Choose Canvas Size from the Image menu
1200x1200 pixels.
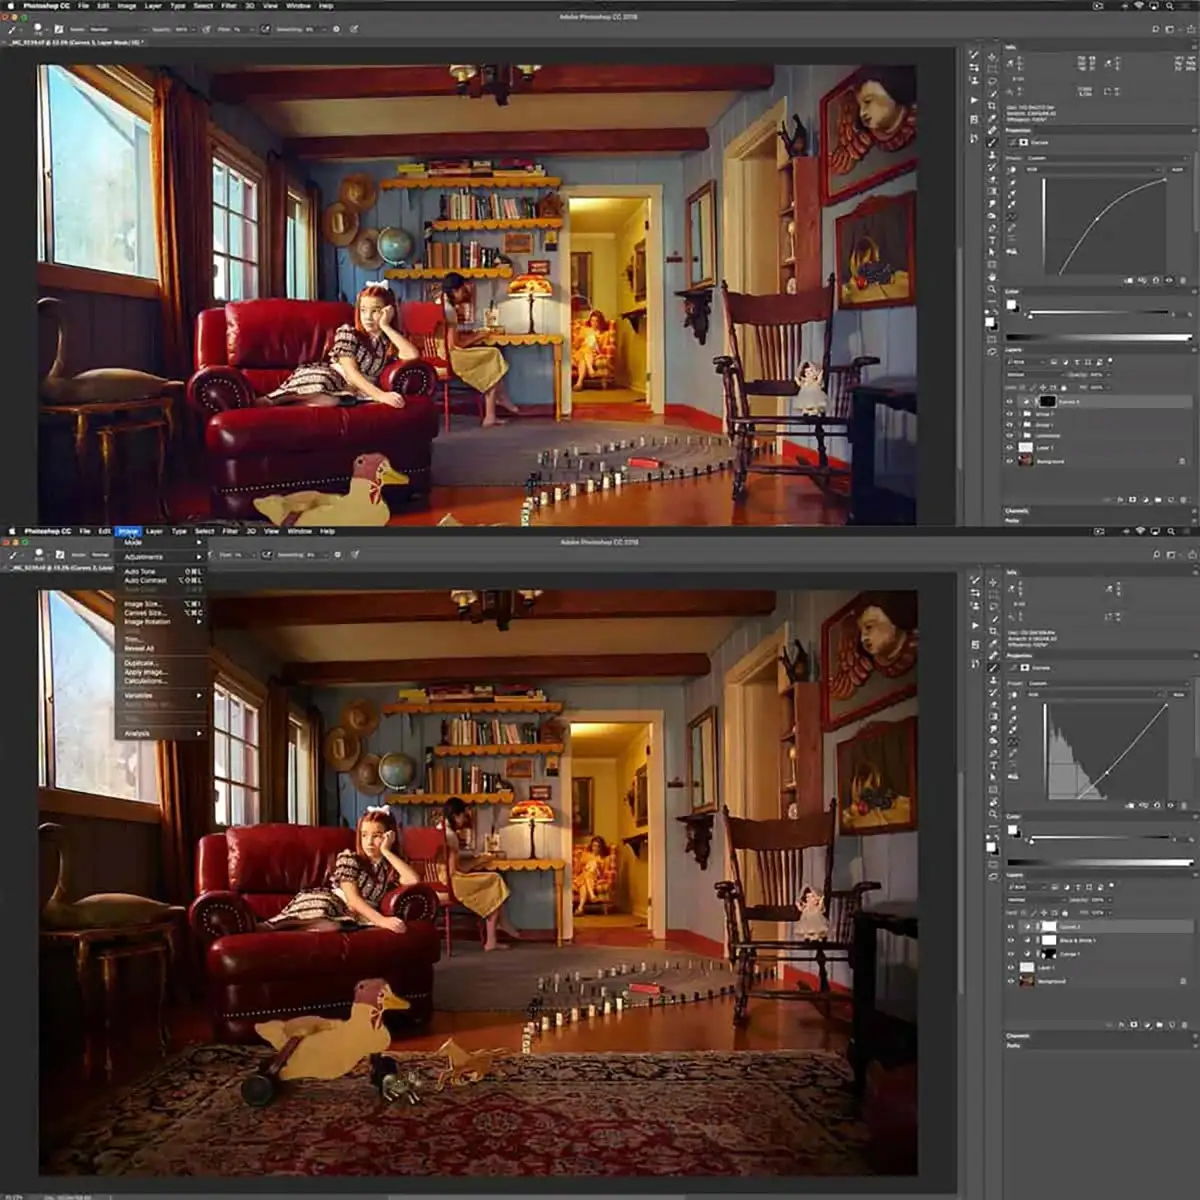pyautogui.click(x=161, y=613)
